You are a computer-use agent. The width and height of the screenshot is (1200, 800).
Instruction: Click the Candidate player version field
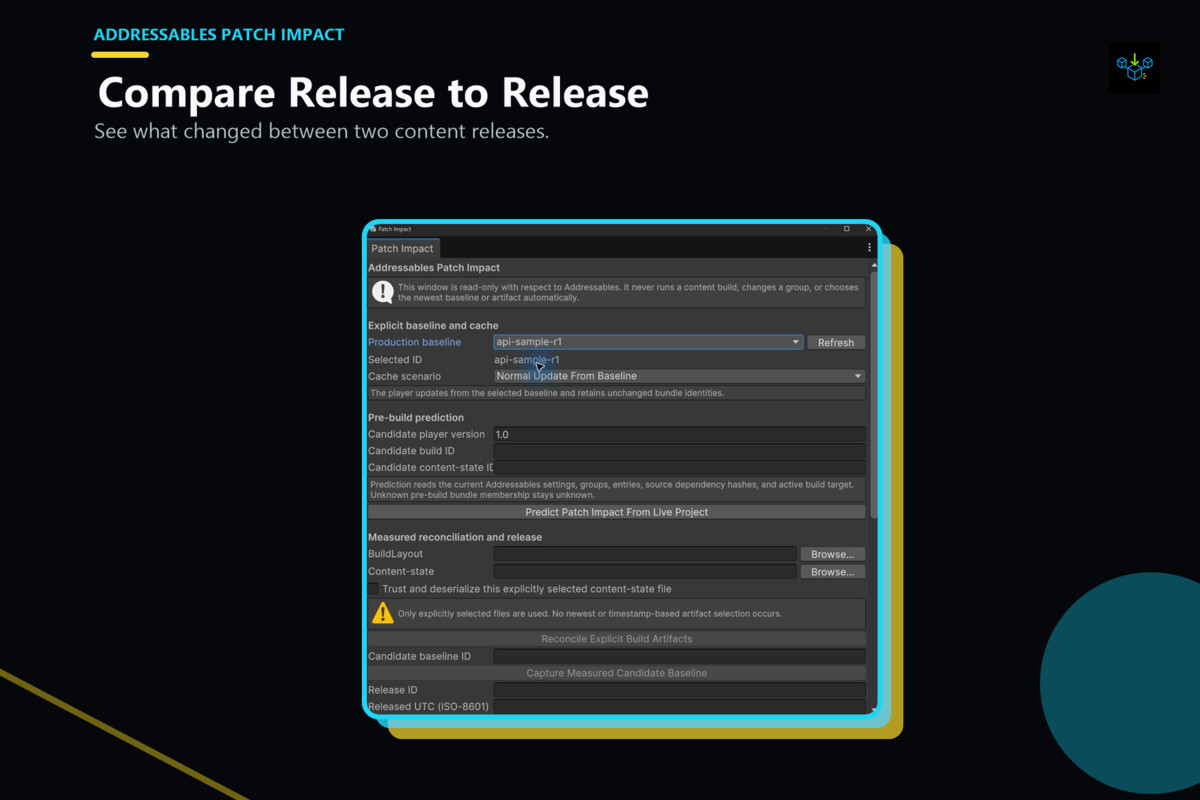click(679, 434)
